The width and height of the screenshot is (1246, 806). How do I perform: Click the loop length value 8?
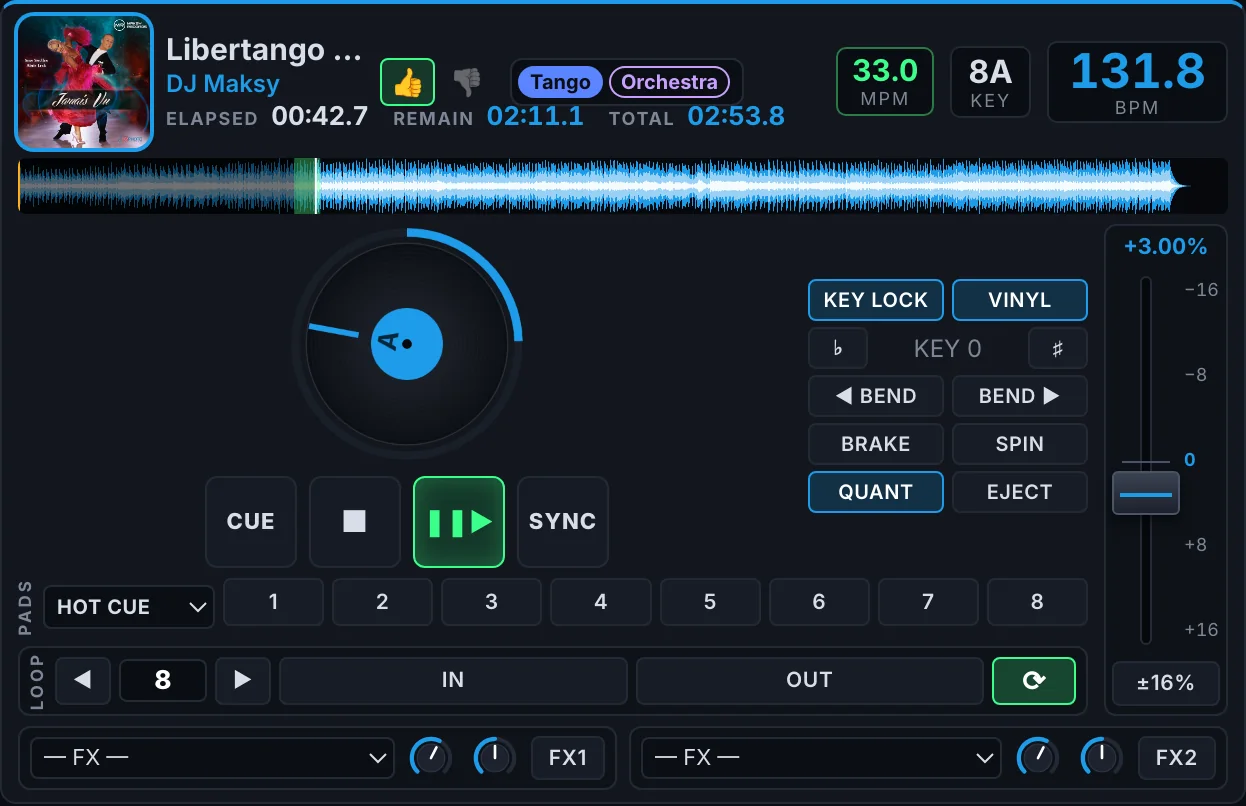coord(163,680)
